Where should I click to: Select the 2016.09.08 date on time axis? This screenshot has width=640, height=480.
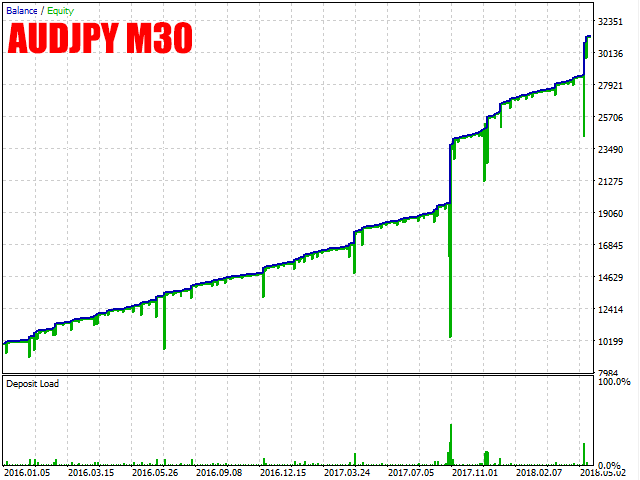[220, 472]
